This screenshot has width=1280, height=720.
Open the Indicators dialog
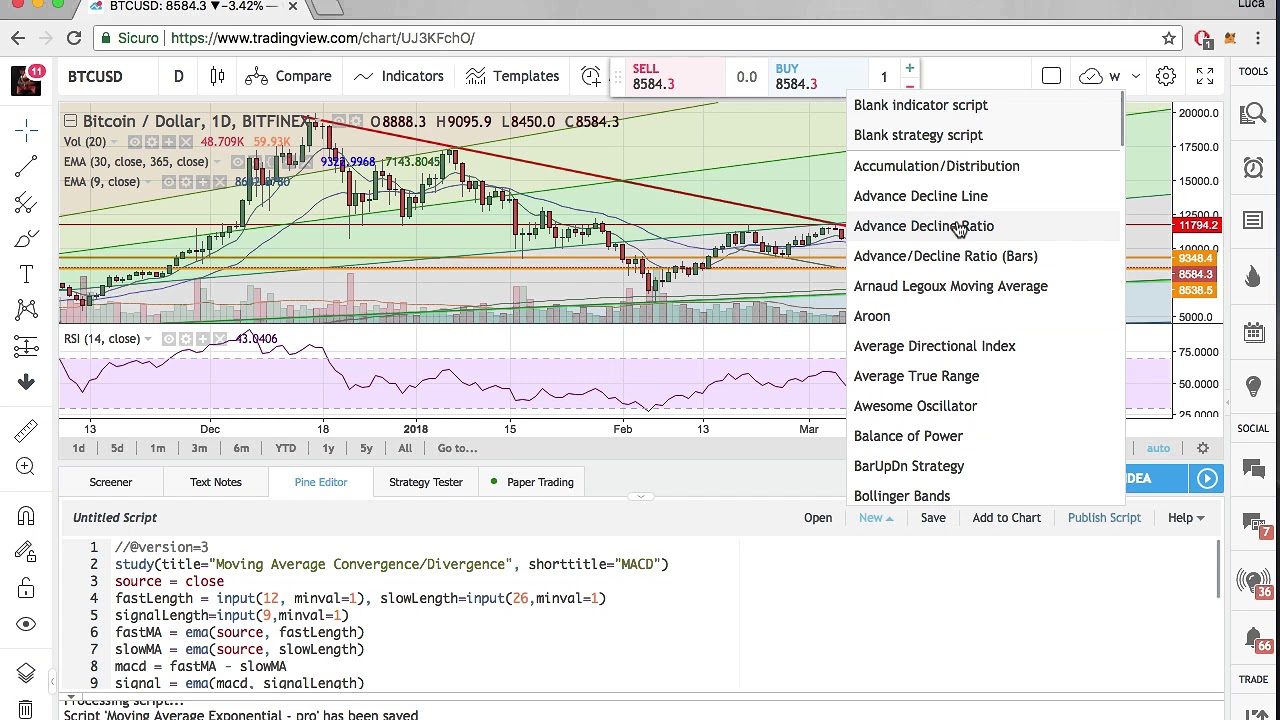(398, 76)
